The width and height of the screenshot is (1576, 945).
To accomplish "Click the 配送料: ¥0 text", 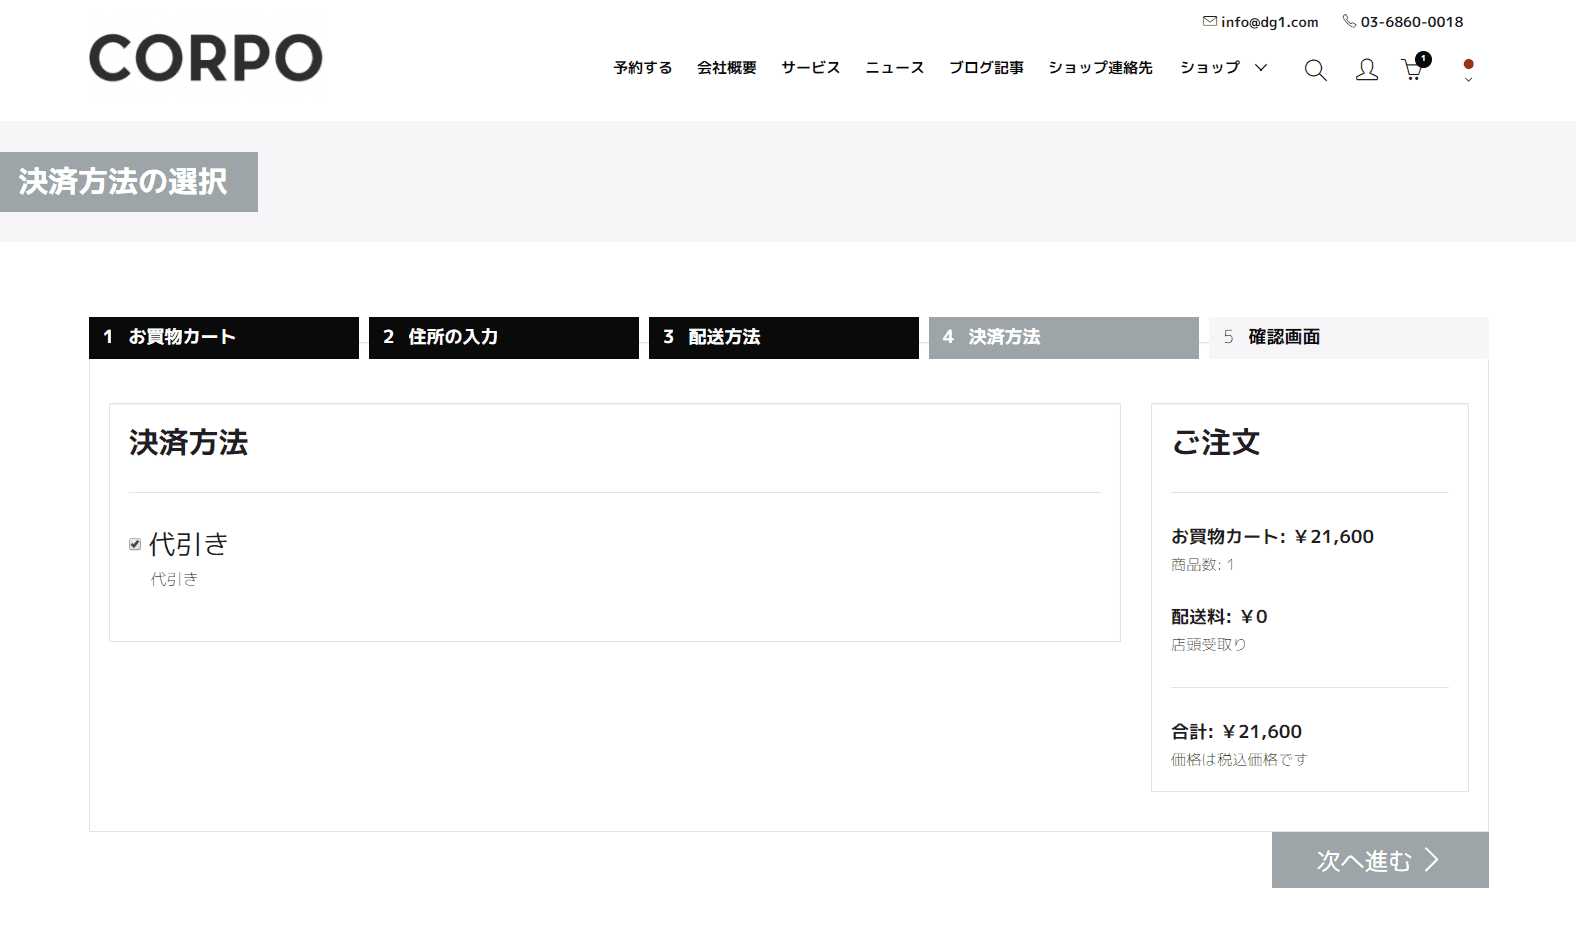I will [1219, 617].
